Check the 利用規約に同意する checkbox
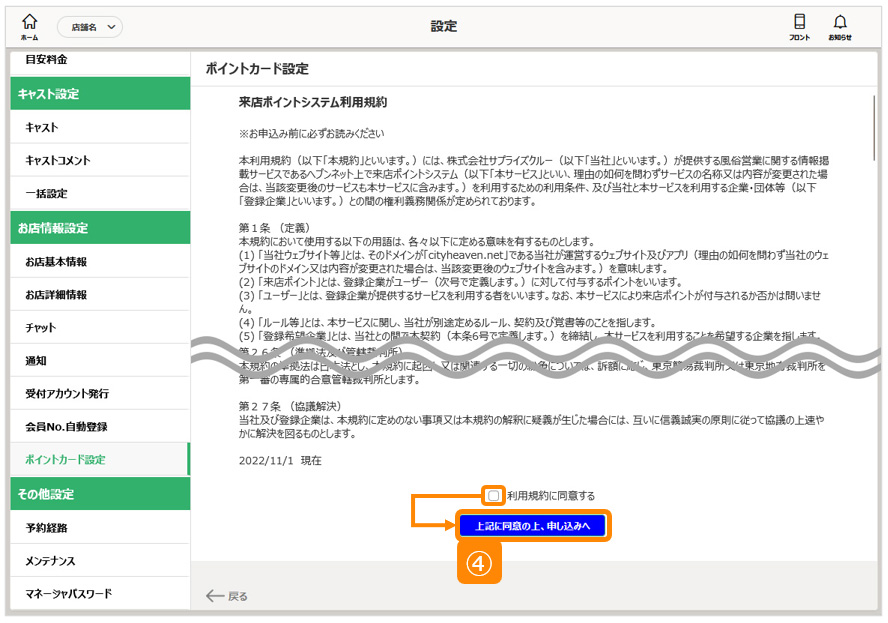Viewport: 888px width, 623px height. (494, 495)
